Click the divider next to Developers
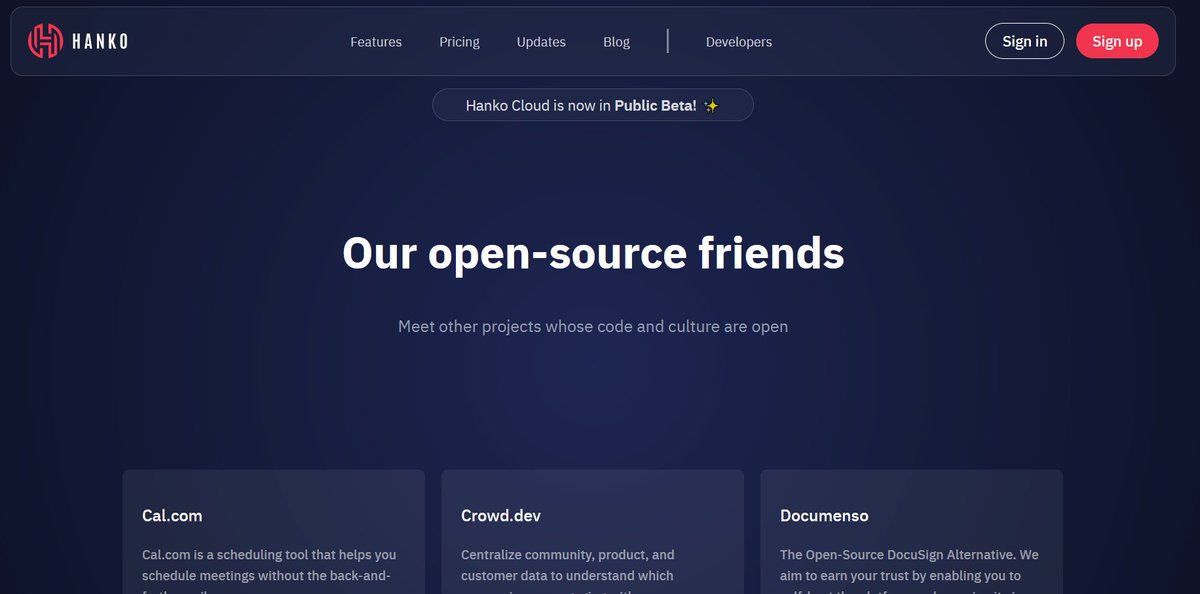 click(x=668, y=41)
